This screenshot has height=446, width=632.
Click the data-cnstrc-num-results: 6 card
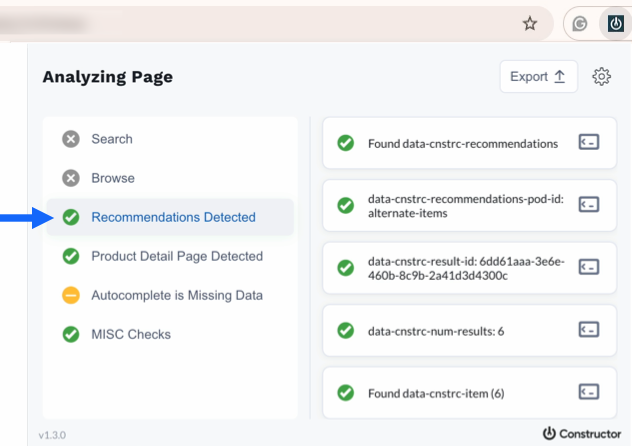[470, 331]
